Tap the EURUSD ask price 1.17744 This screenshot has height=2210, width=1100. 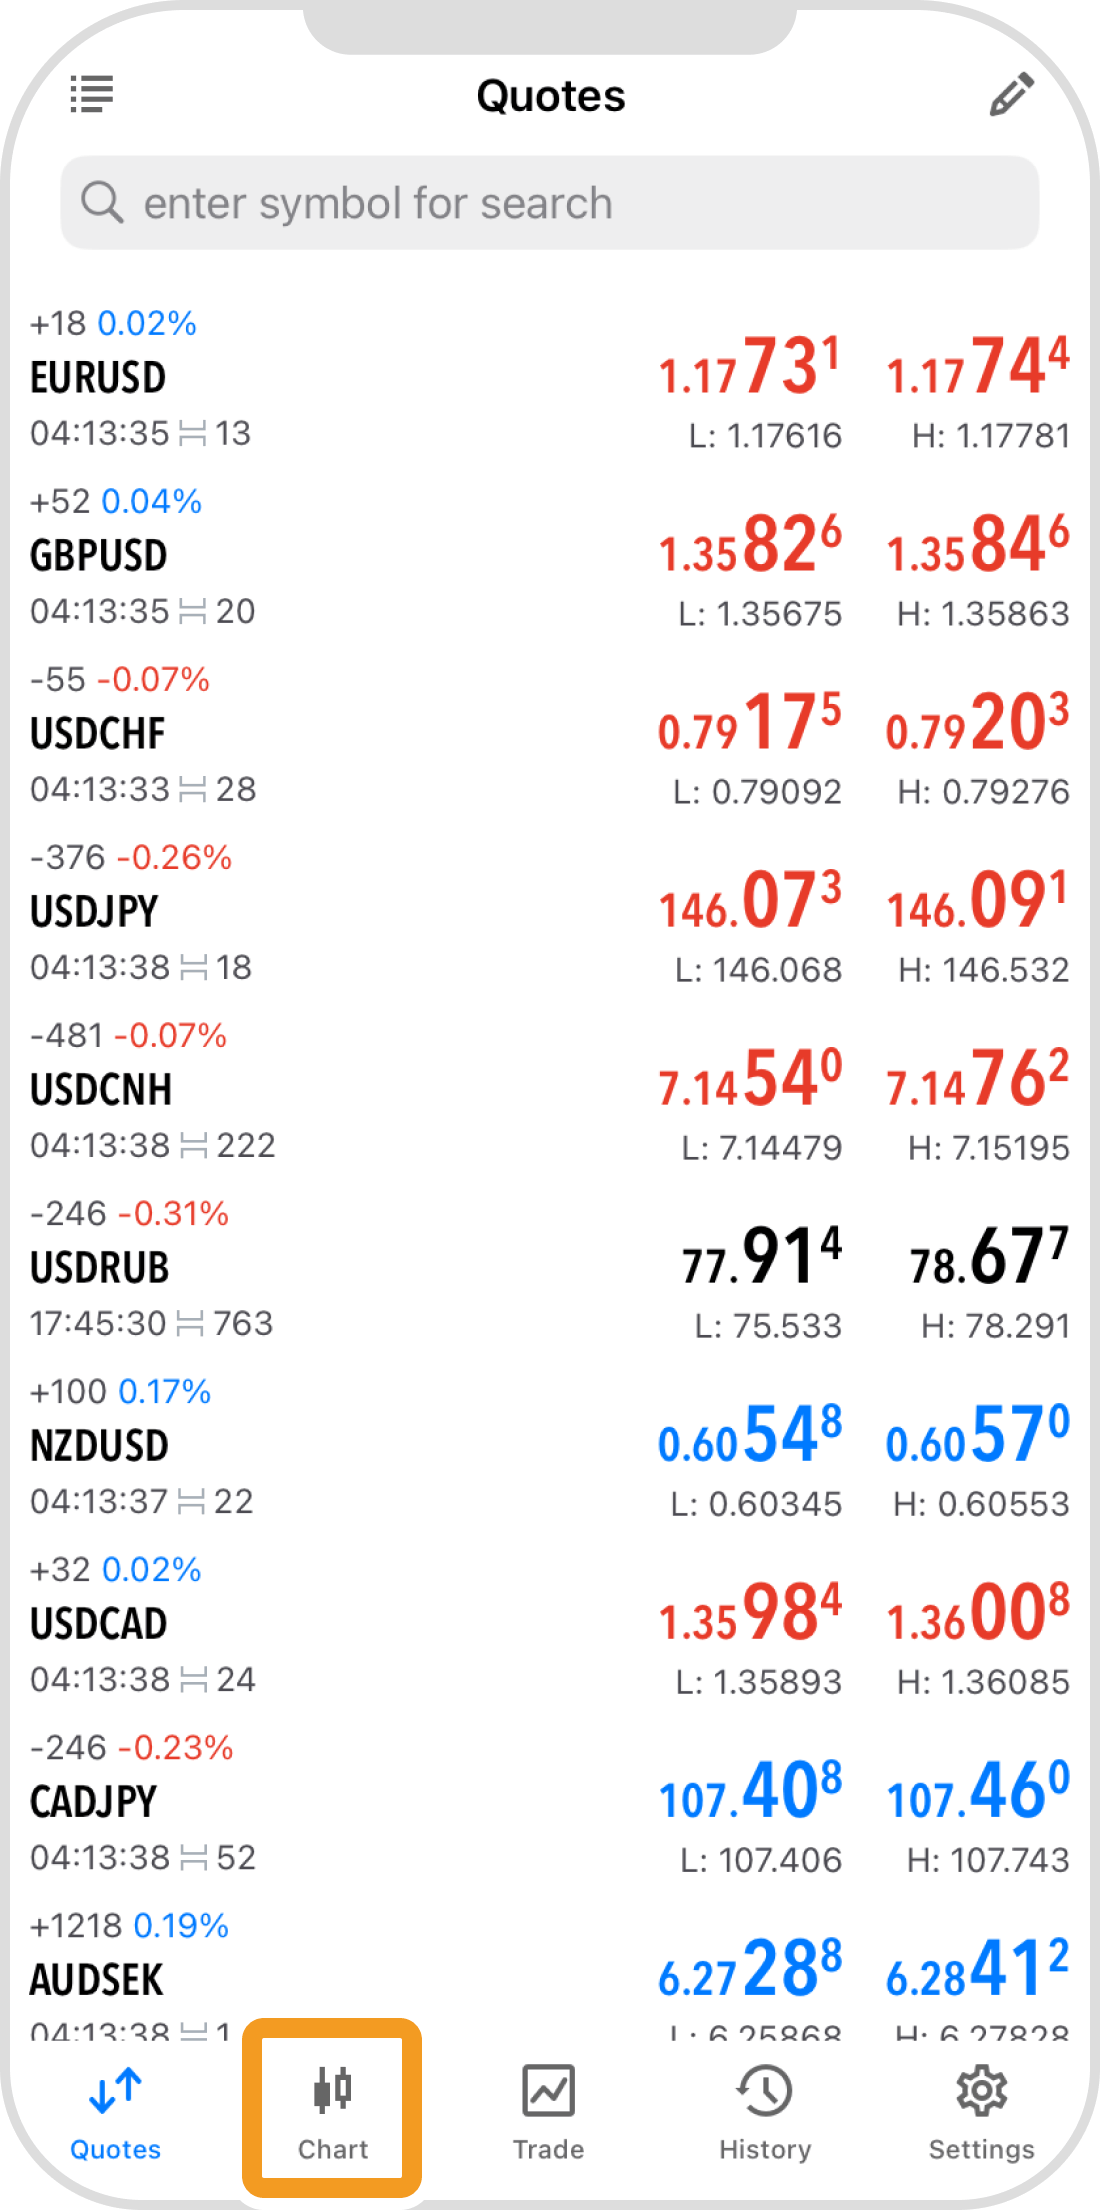click(x=978, y=367)
